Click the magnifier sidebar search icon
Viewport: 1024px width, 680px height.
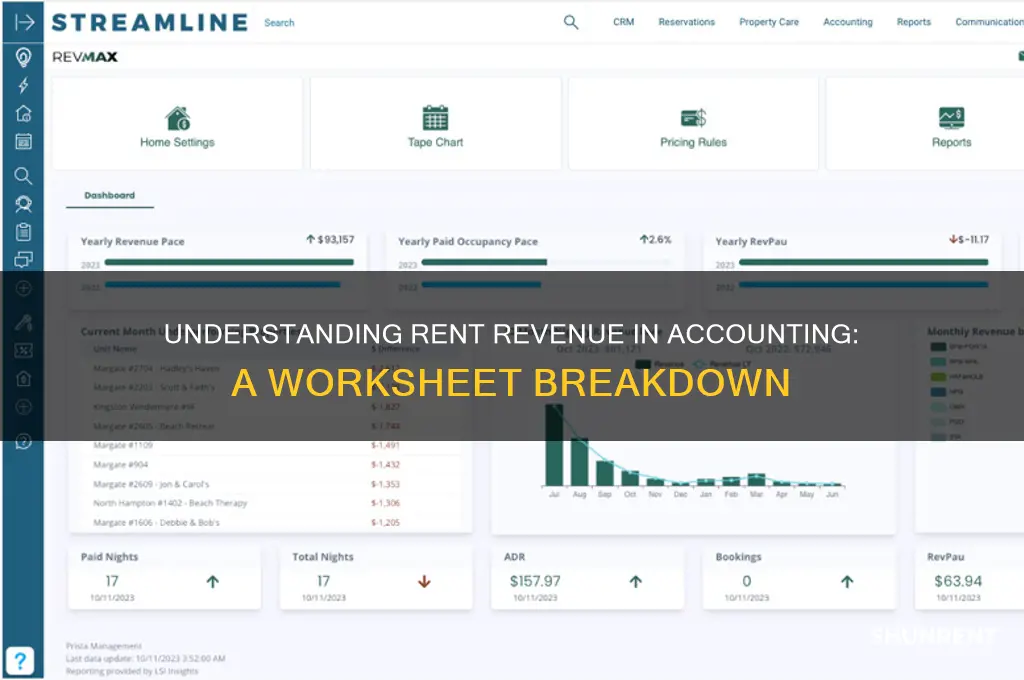click(x=24, y=176)
